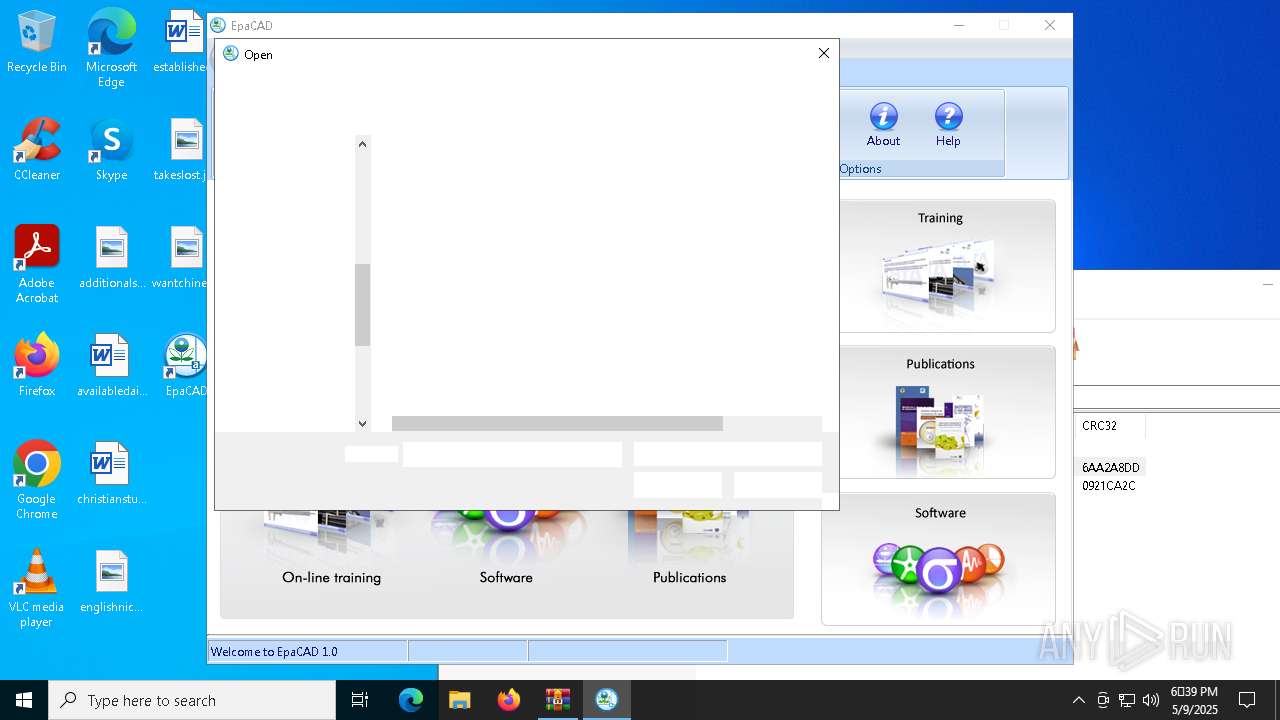This screenshot has height=720, width=1280.
Task: Open the Windows Start menu
Action: (24, 700)
